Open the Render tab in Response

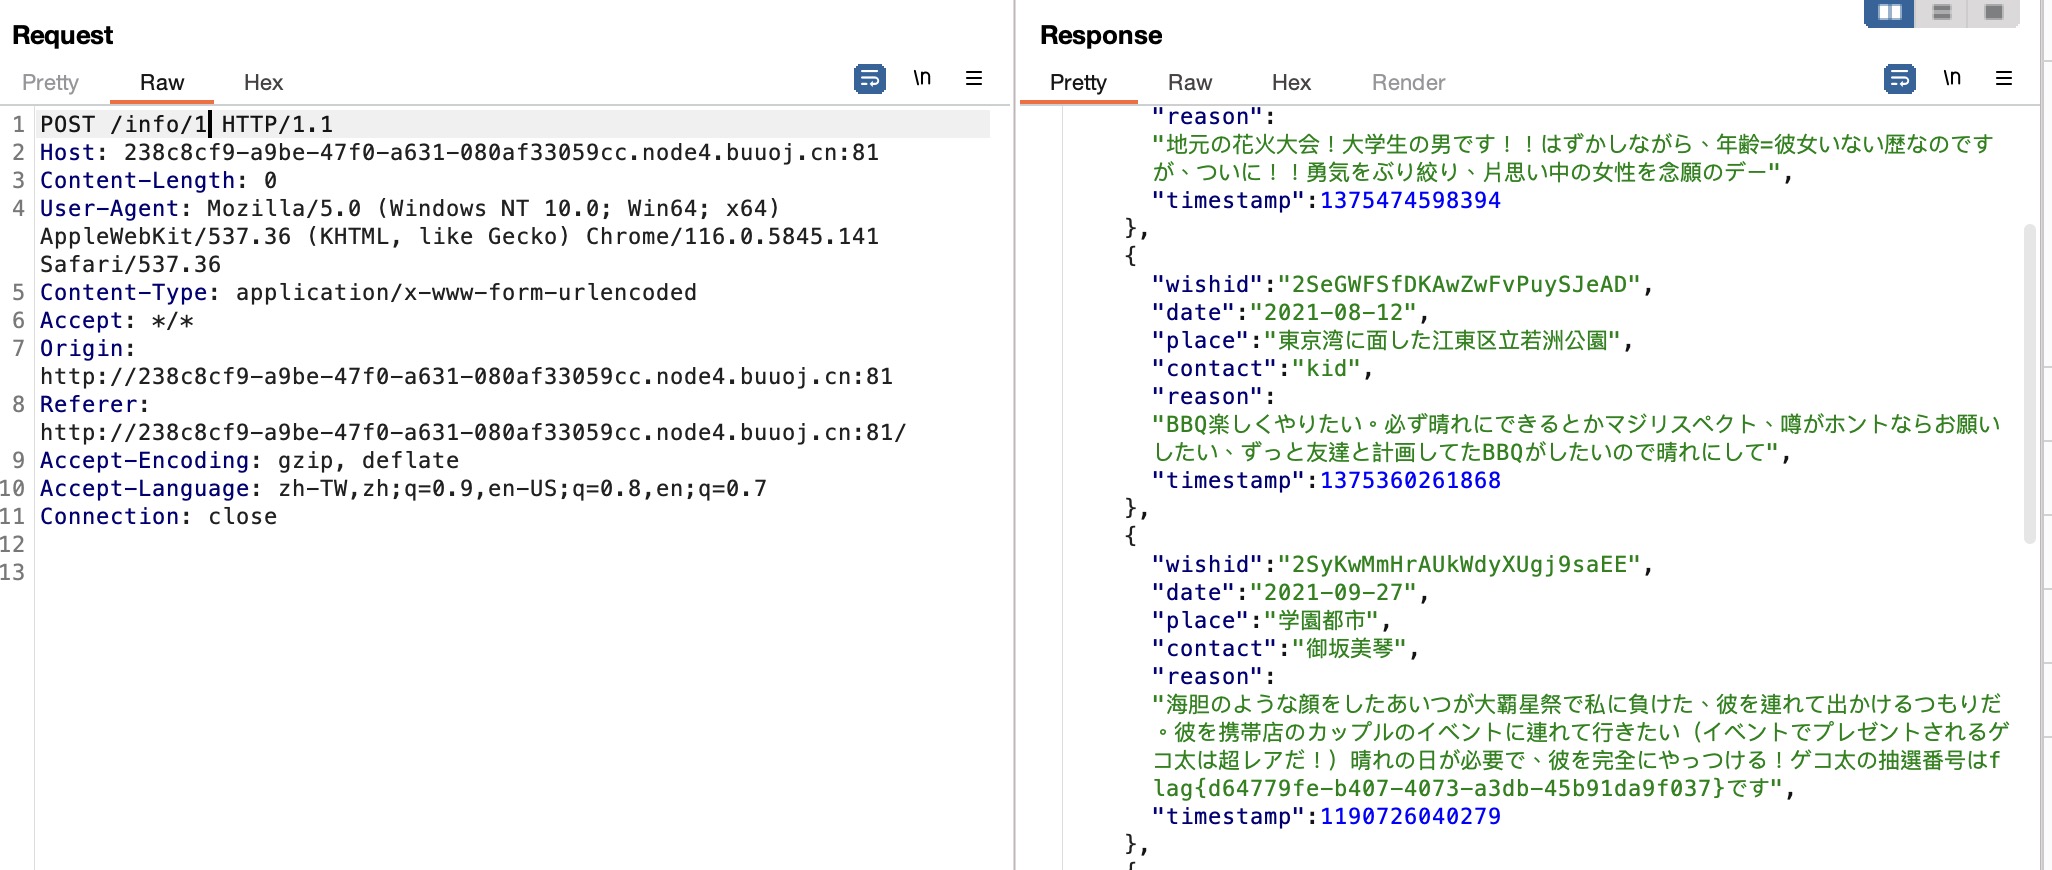1408,82
